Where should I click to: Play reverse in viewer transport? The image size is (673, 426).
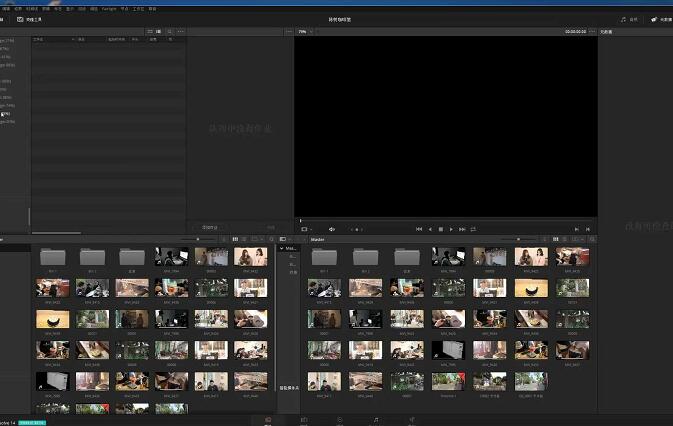point(430,230)
